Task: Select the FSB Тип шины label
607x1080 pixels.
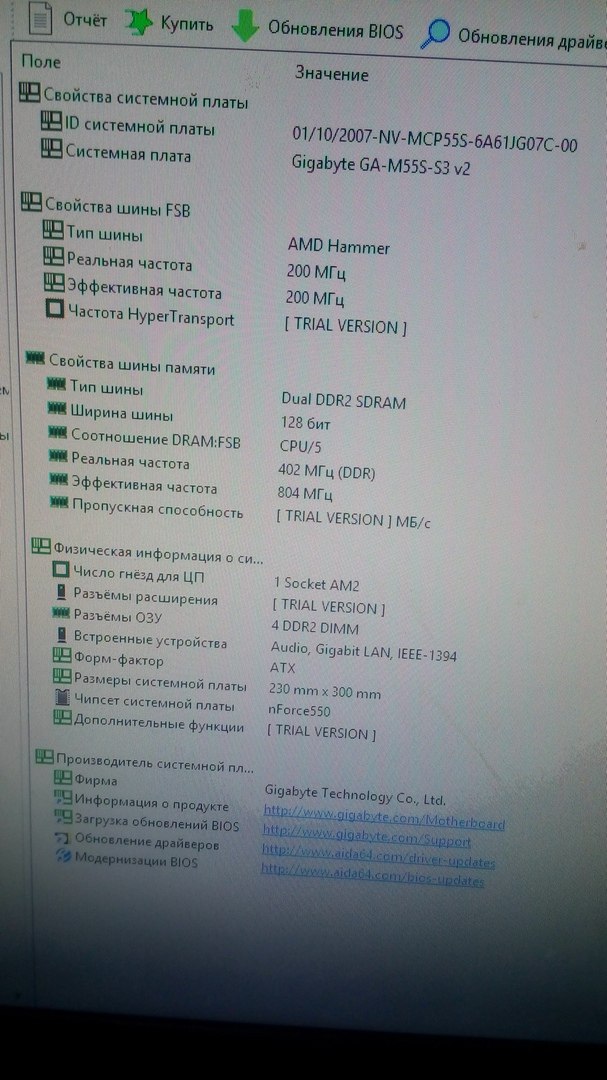Action: [x=105, y=234]
